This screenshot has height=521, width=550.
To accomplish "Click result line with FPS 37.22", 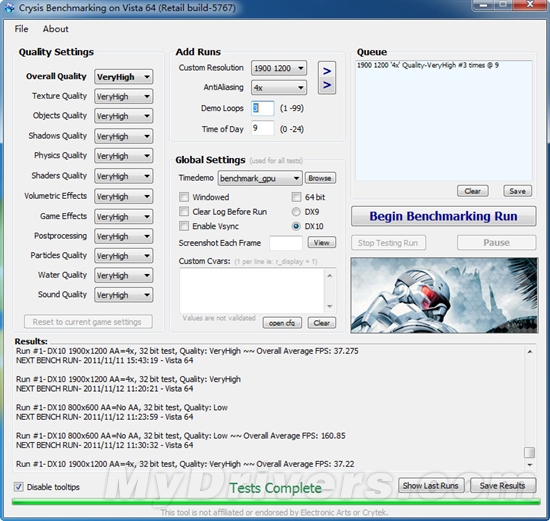I will pyautogui.click(x=185, y=464).
